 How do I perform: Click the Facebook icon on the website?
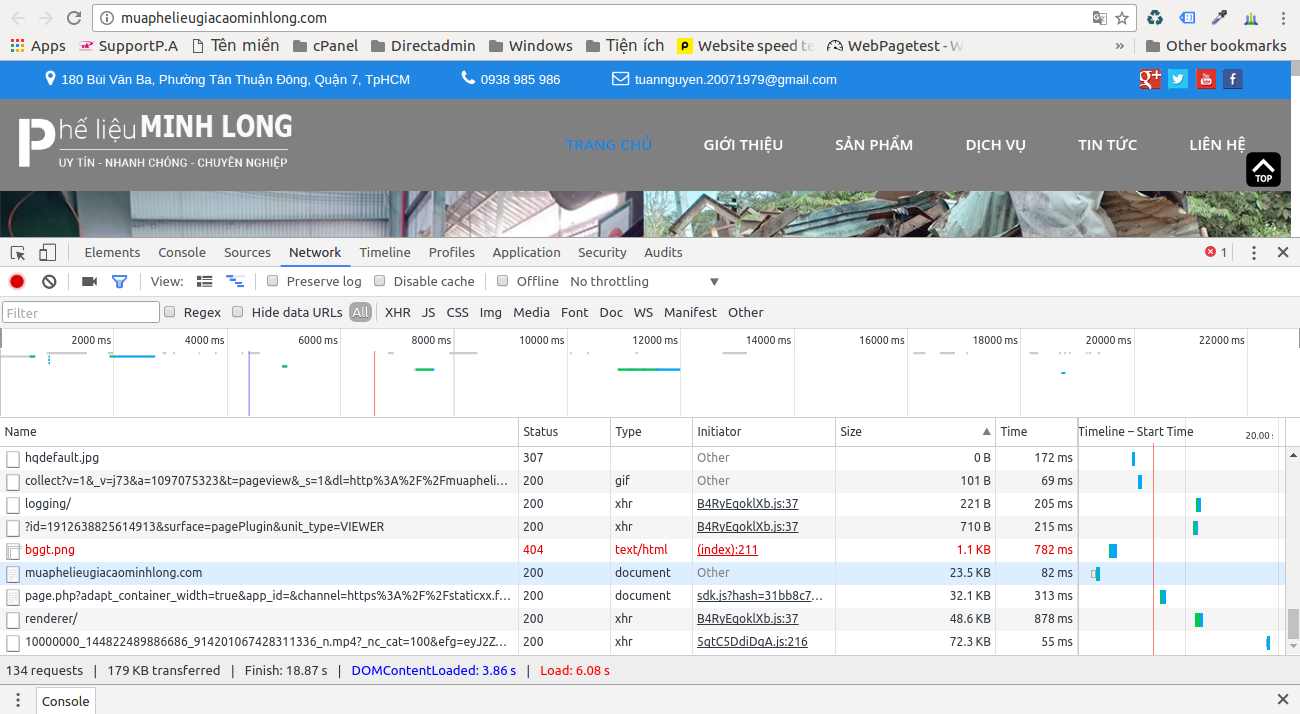[x=1233, y=79]
